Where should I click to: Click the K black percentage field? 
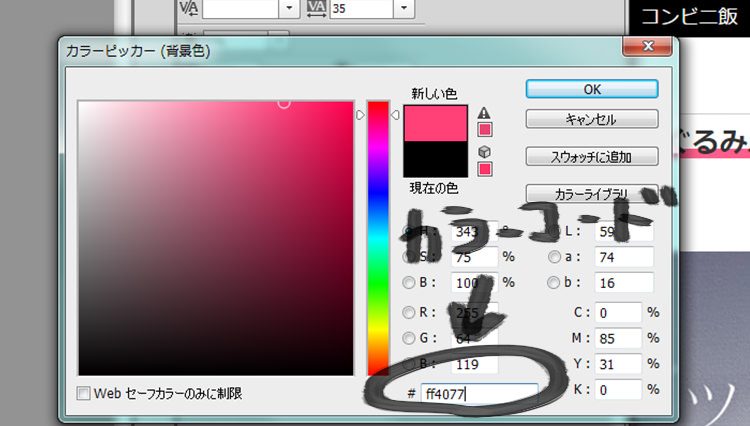pos(618,390)
